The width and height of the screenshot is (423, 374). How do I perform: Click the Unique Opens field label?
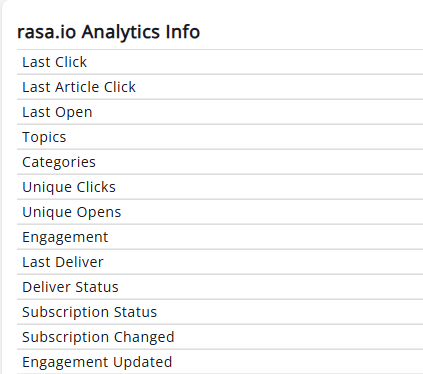tap(71, 212)
